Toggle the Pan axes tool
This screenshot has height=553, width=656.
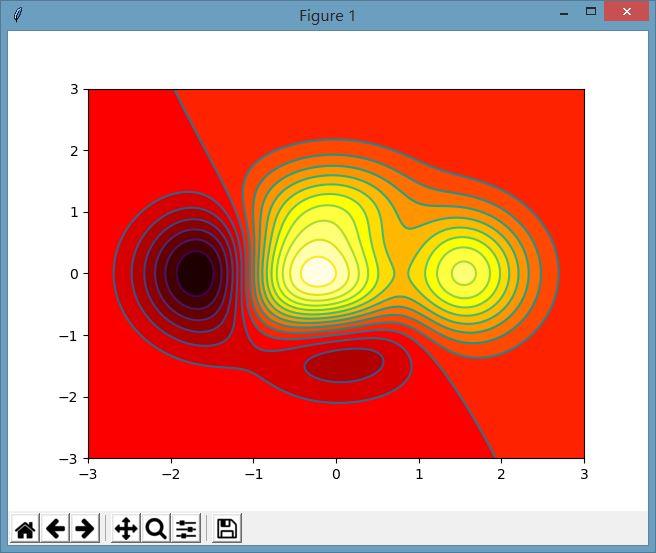point(126,528)
